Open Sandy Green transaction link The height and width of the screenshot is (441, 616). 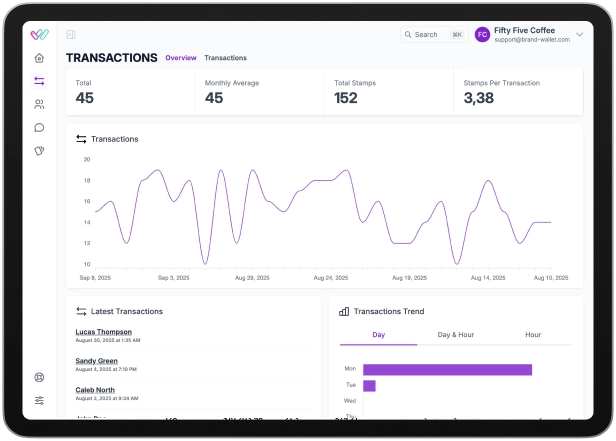(x=96, y=361)
